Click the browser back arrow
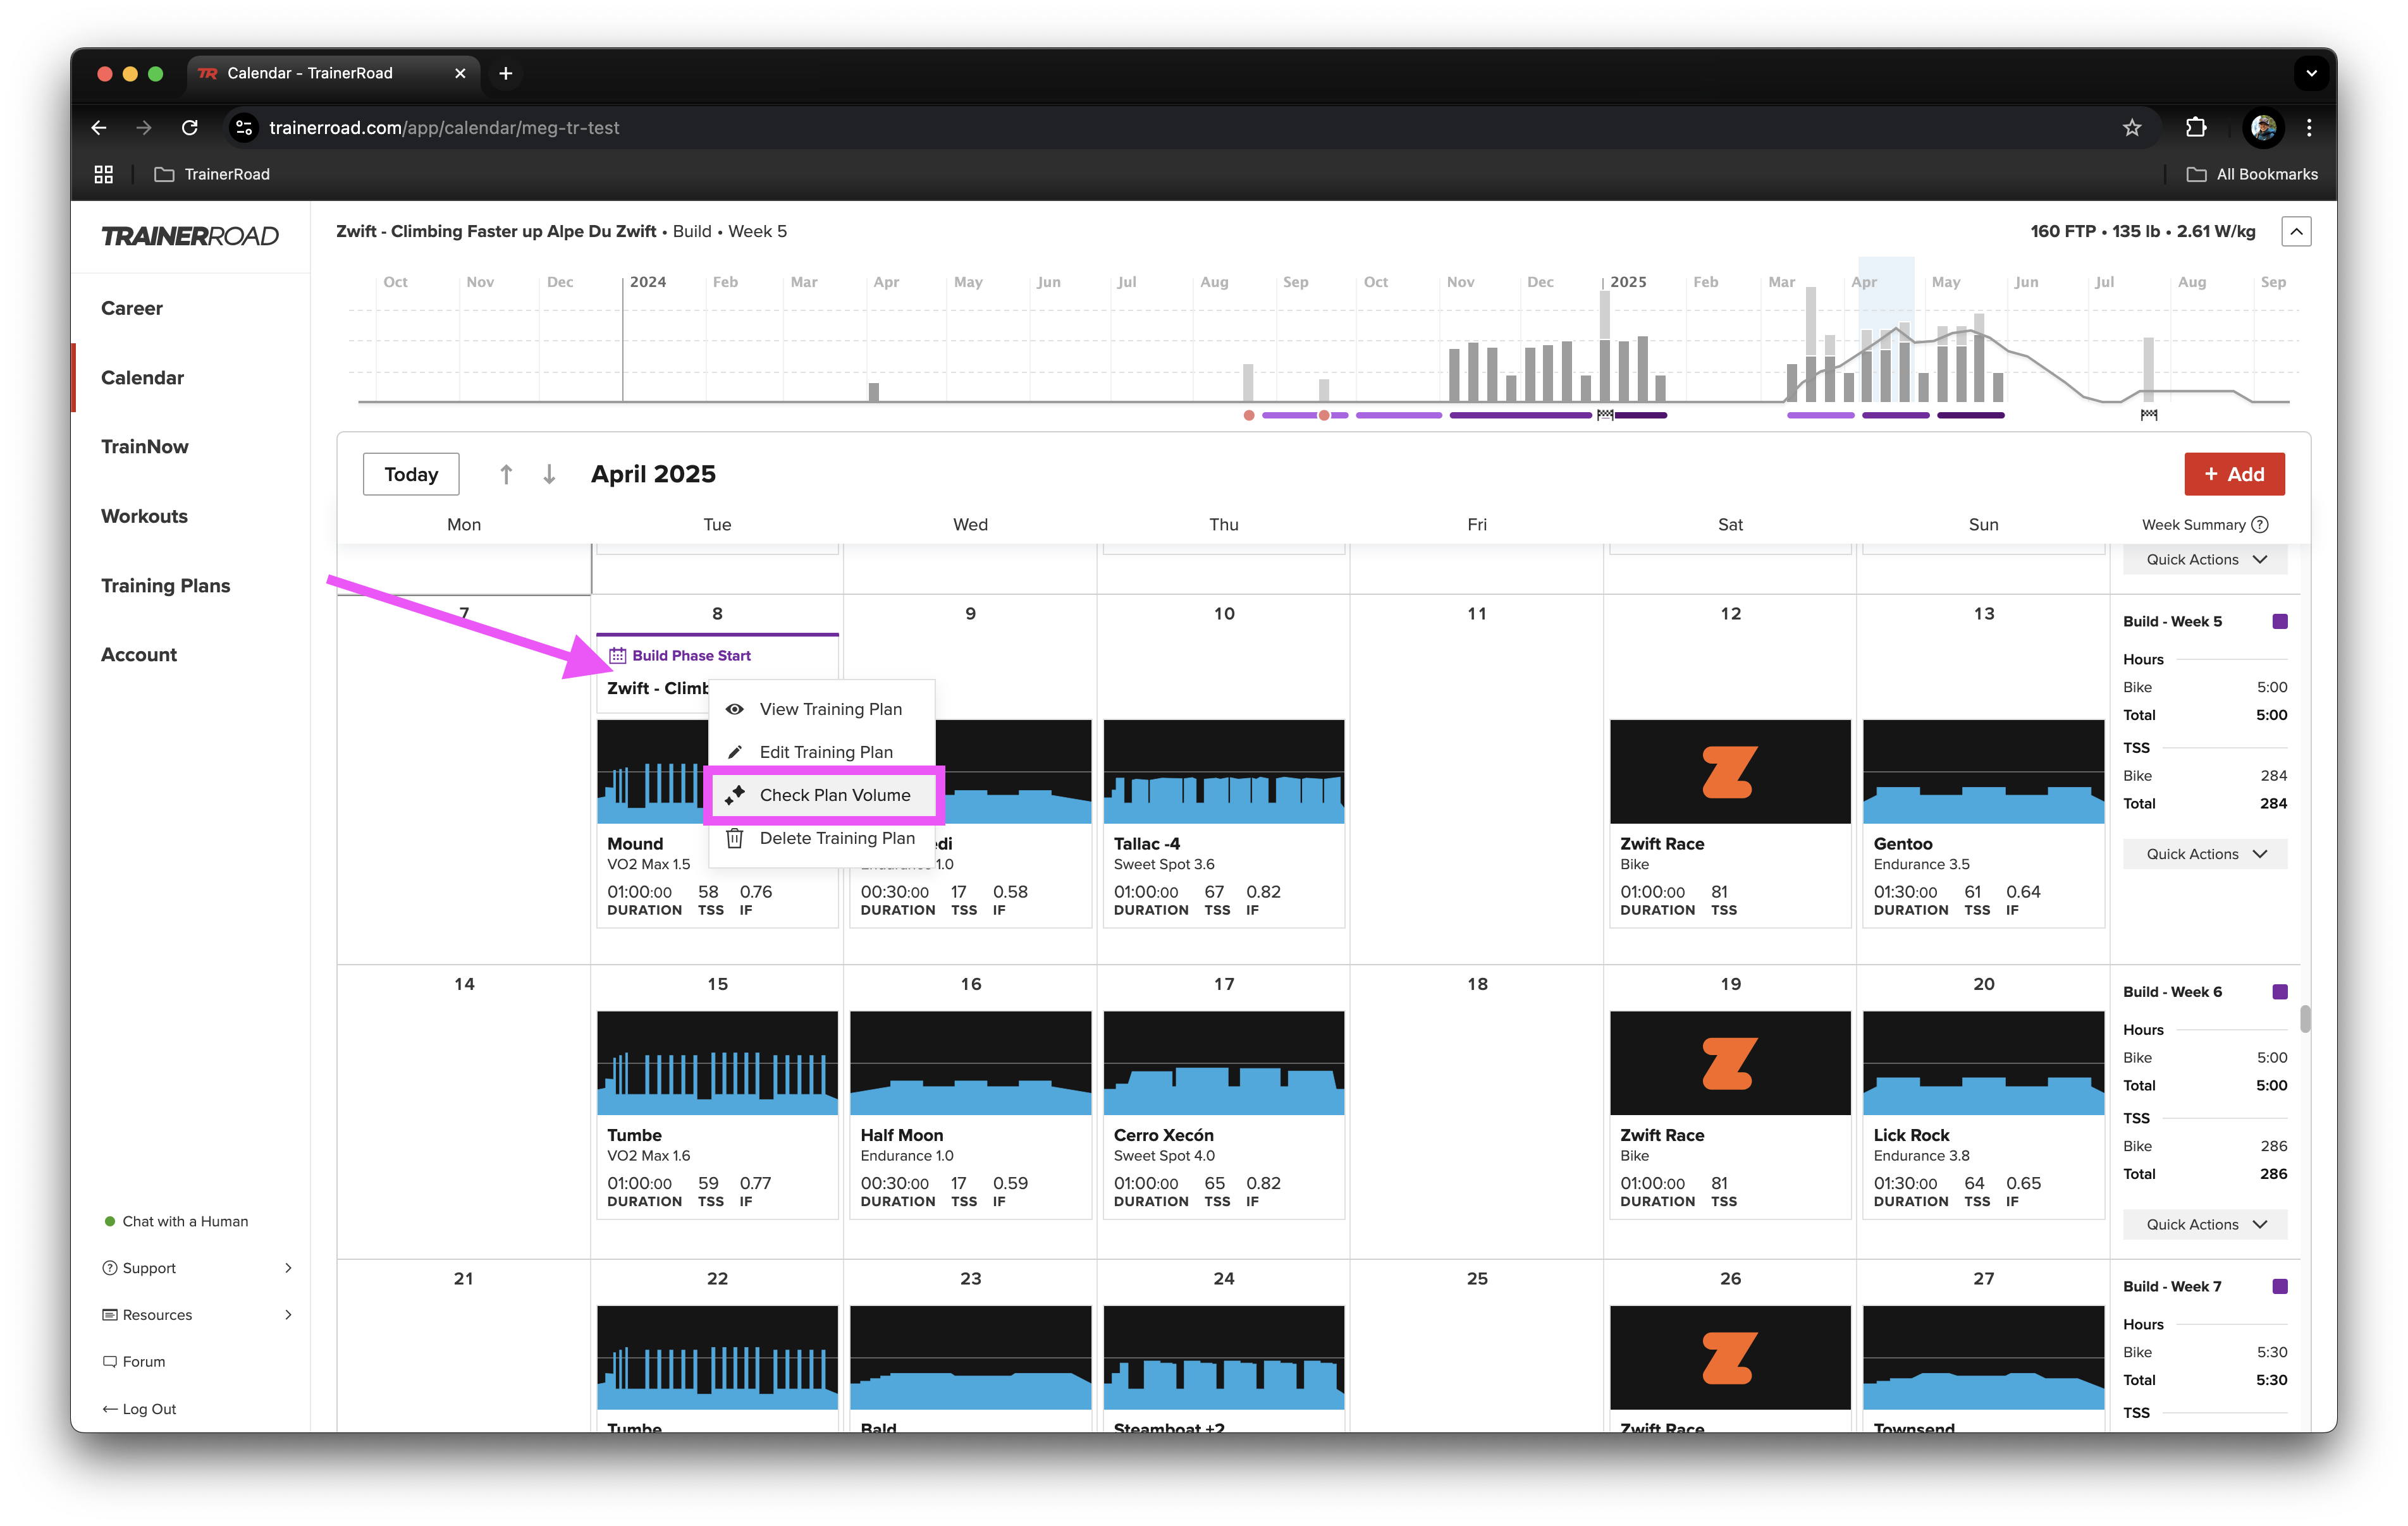 click(x=98, y=127)
